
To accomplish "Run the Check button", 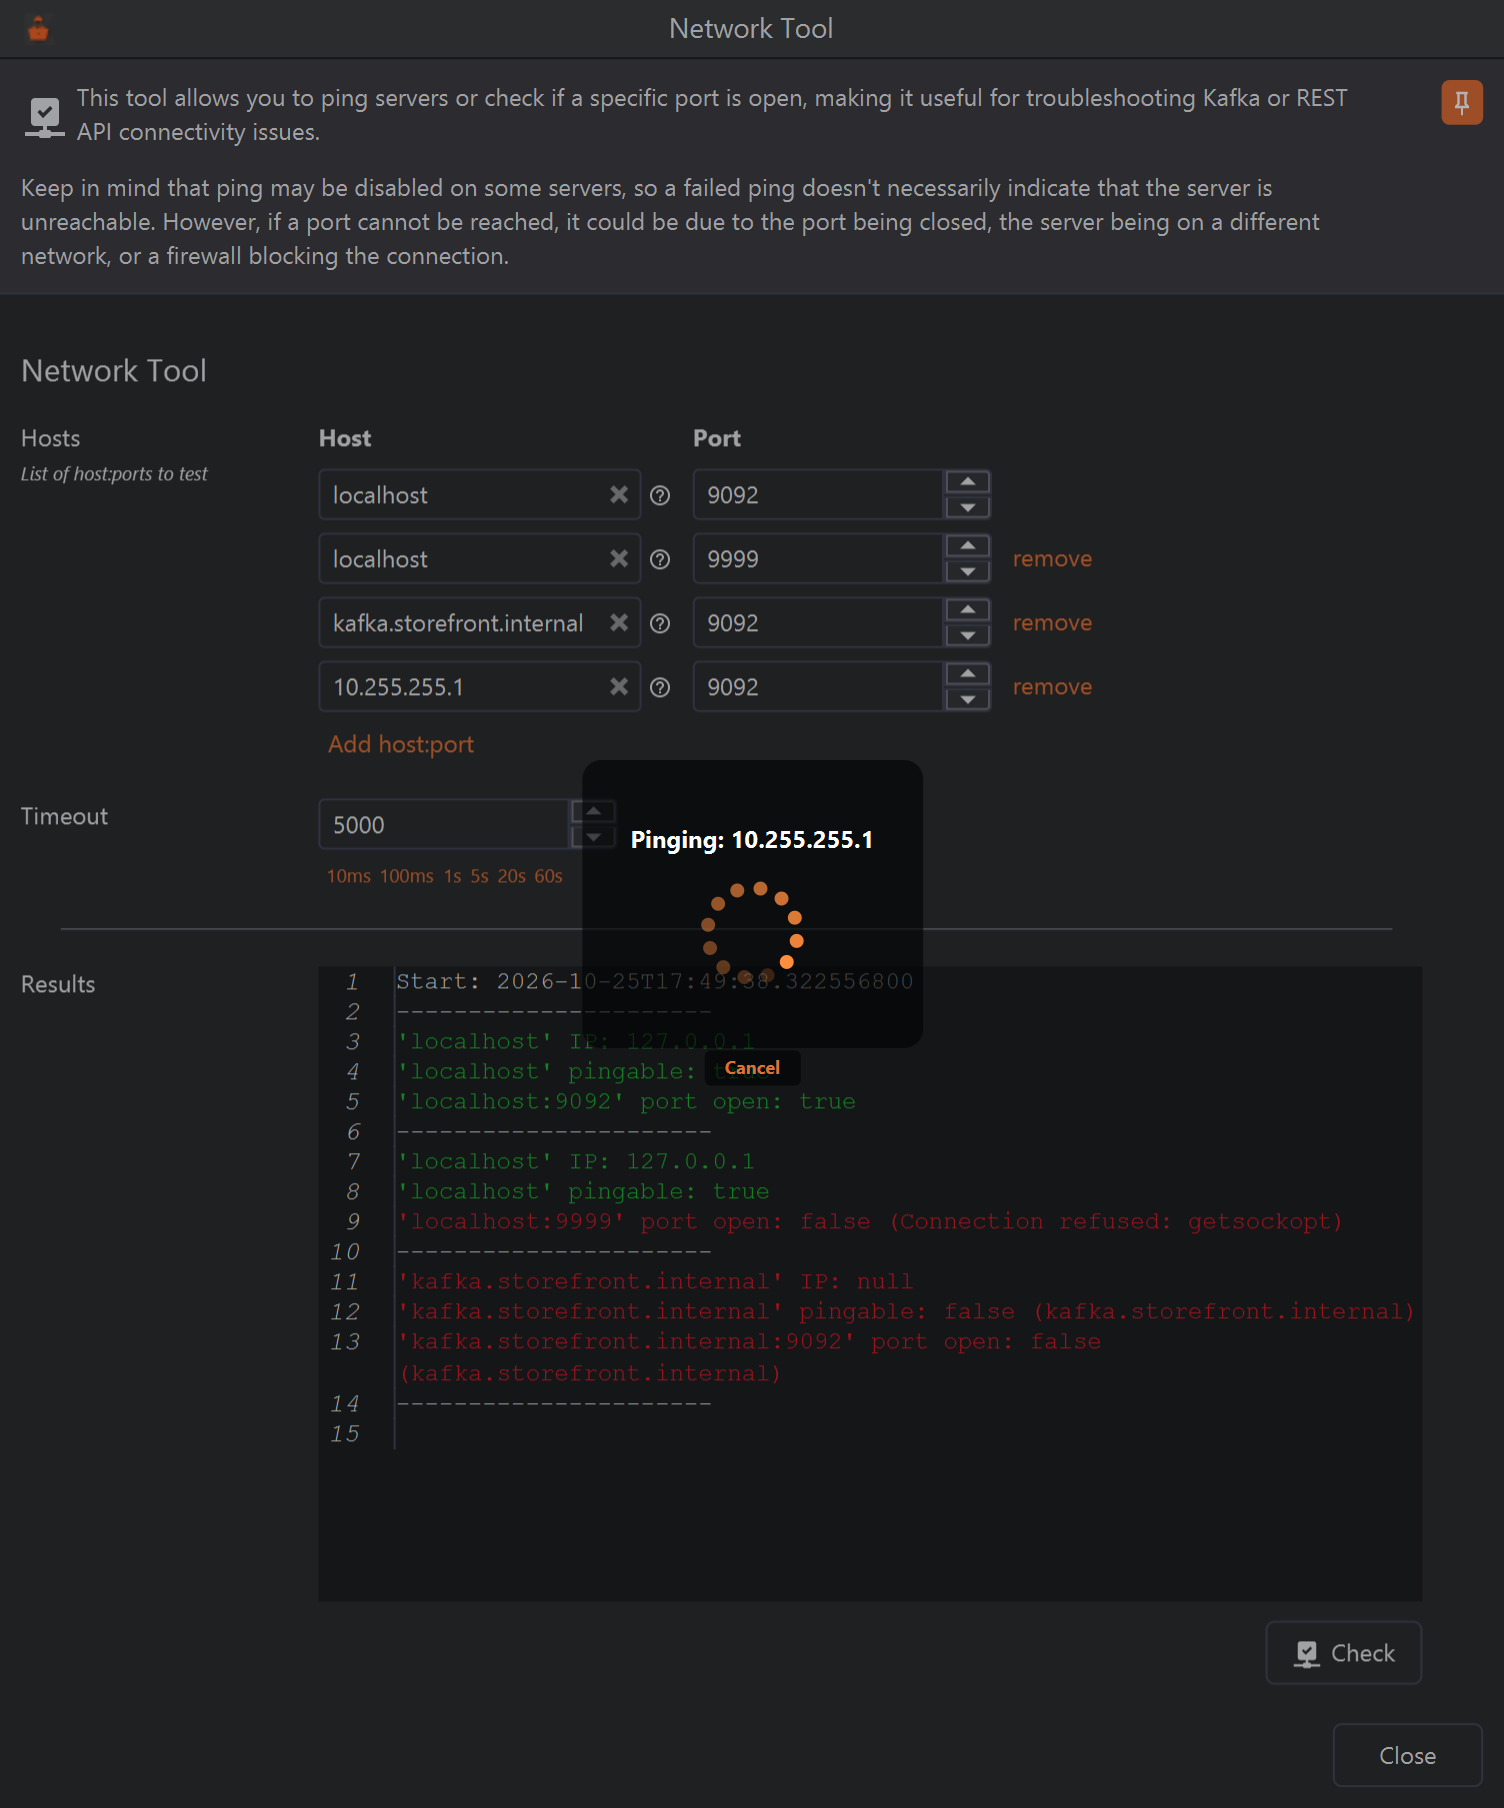I will click(x=1344, y=1653).
